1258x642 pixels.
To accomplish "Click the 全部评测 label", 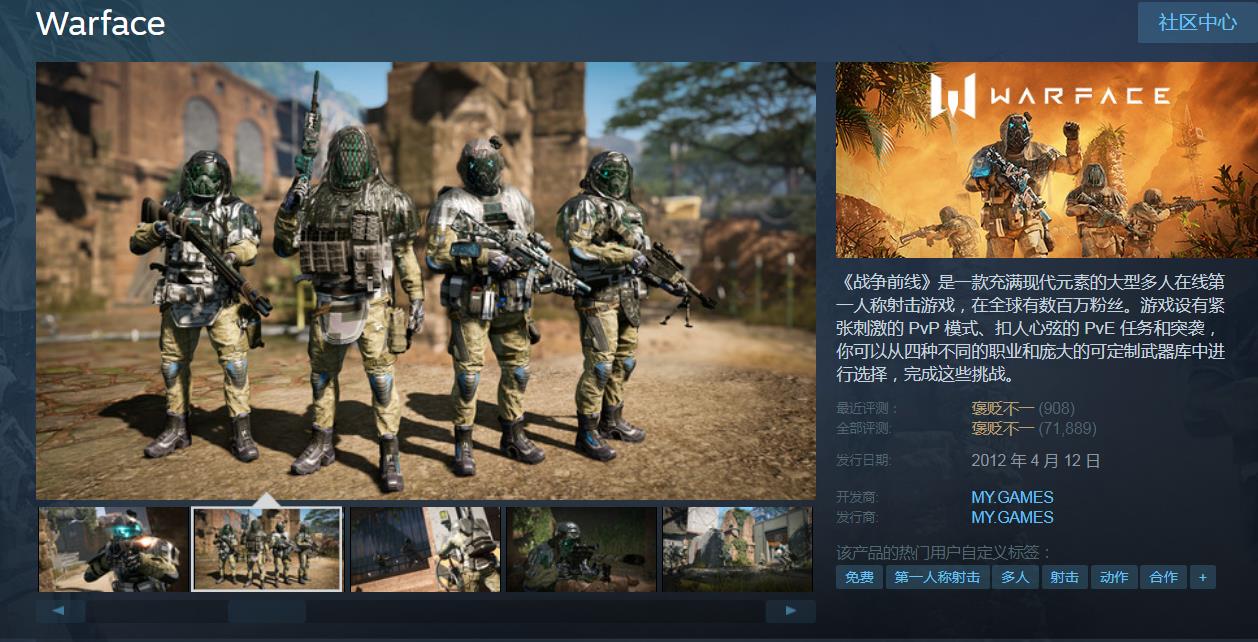I will point(862,429).
